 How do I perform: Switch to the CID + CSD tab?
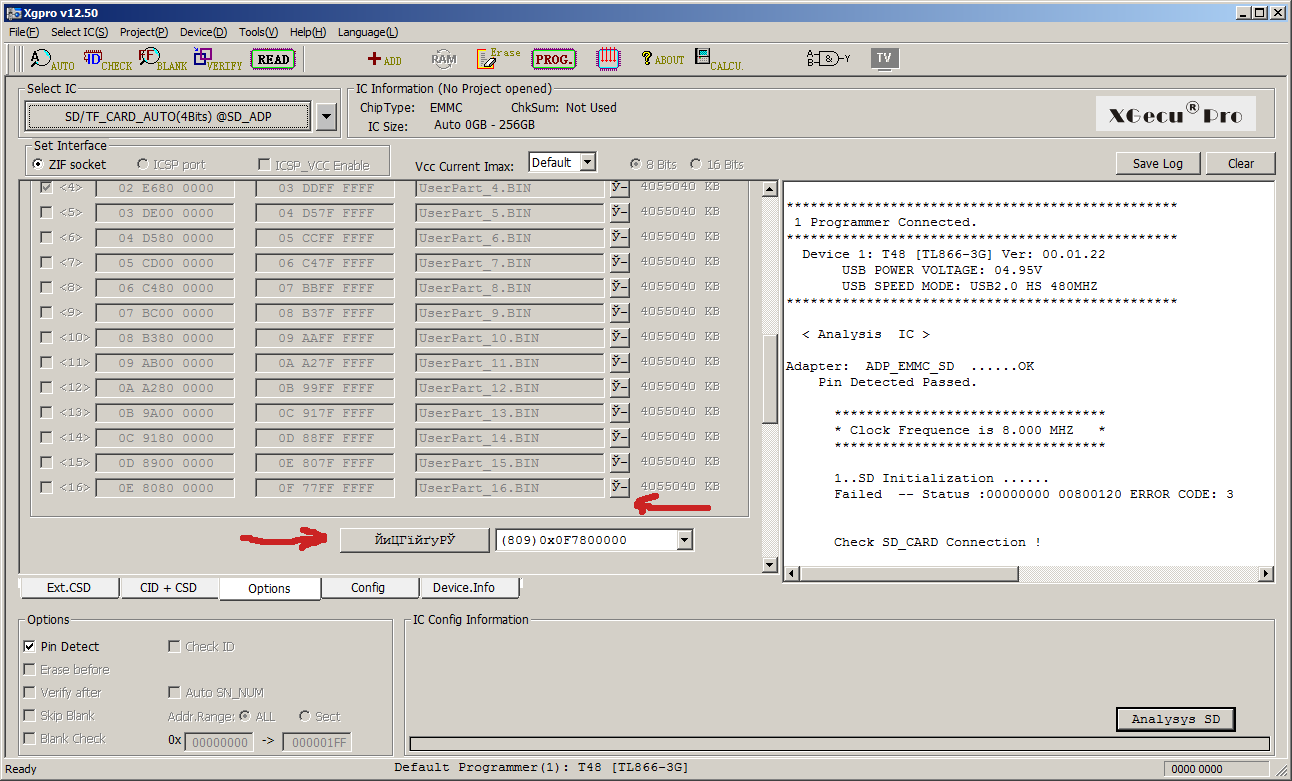point(169,588)
